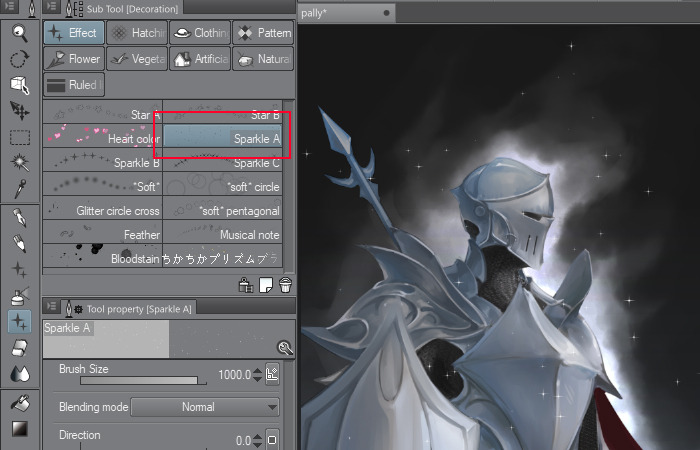Viewport: 700px width, 450px height.
Task: Switch to the Artificial sub tool group
Action: click(x=200, y=58)
